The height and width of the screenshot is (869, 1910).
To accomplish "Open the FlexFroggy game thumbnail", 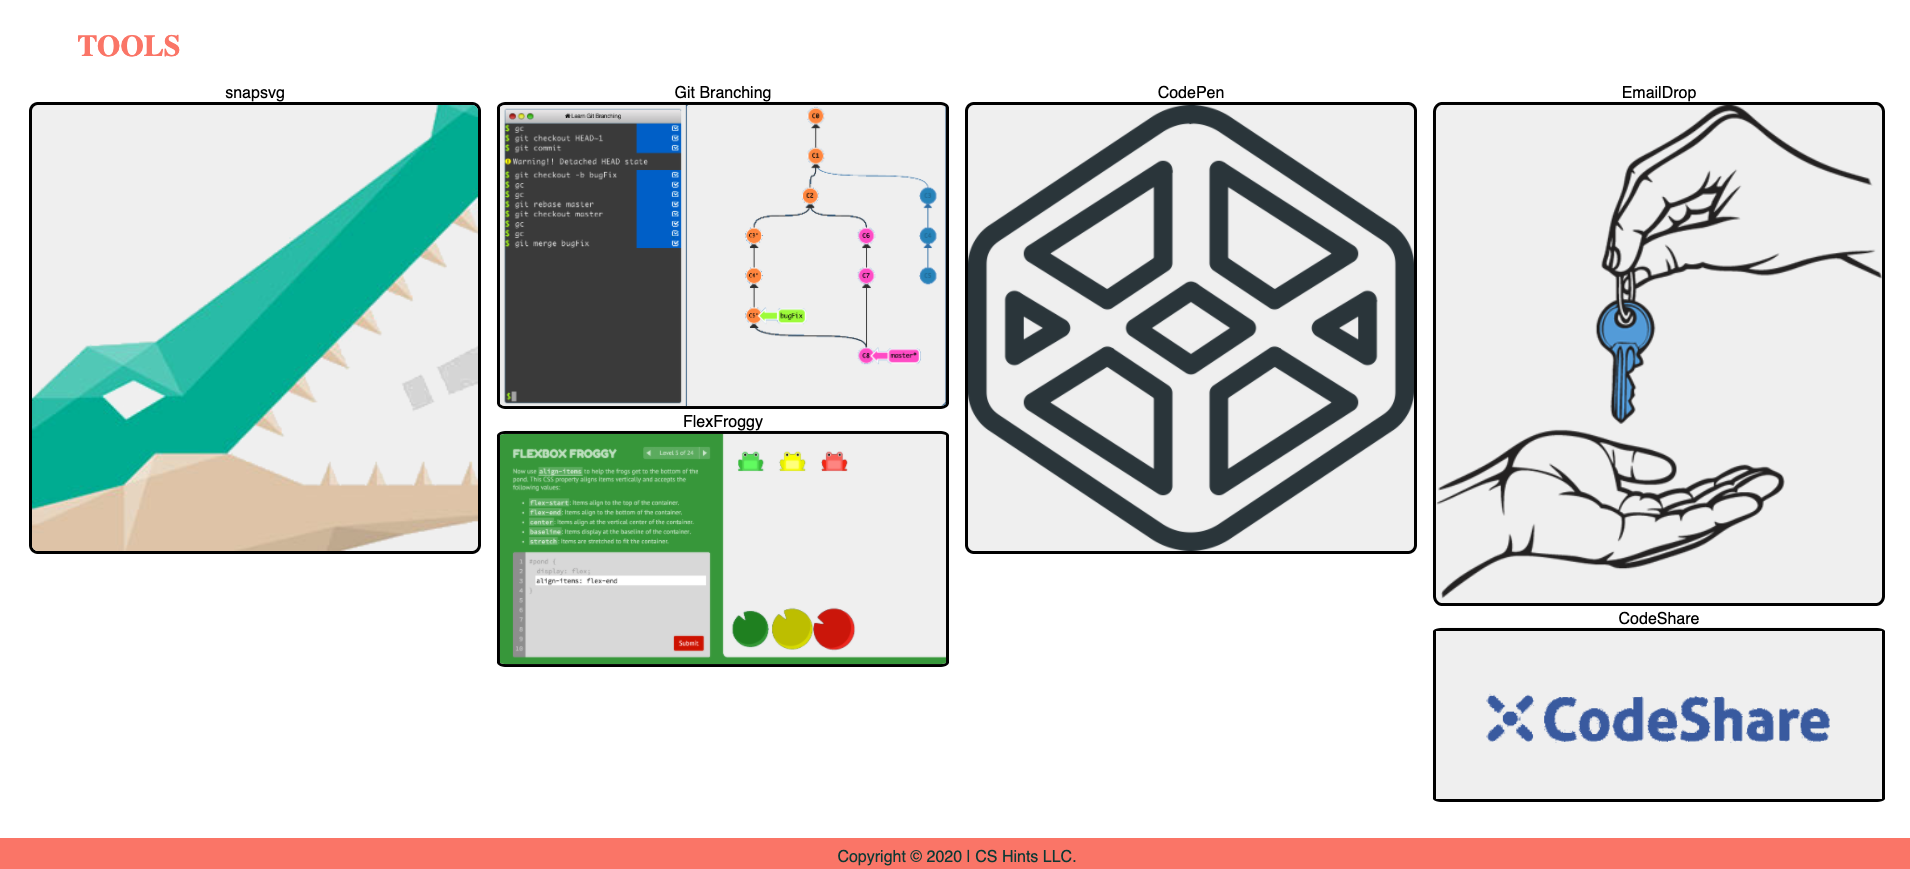I will (723, 549).
